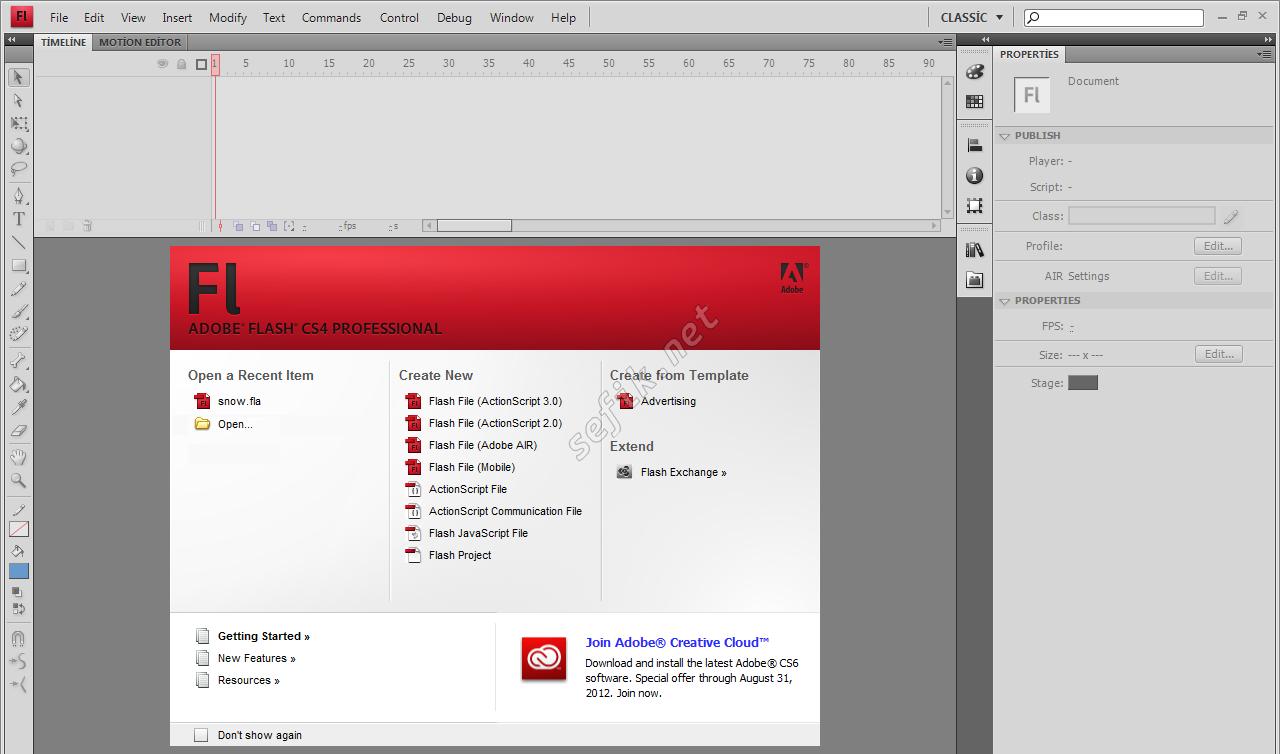Viewport: 1280px width, 754px height.
Task: Collapse the PUBLISH section
Action: point(1005,136)
